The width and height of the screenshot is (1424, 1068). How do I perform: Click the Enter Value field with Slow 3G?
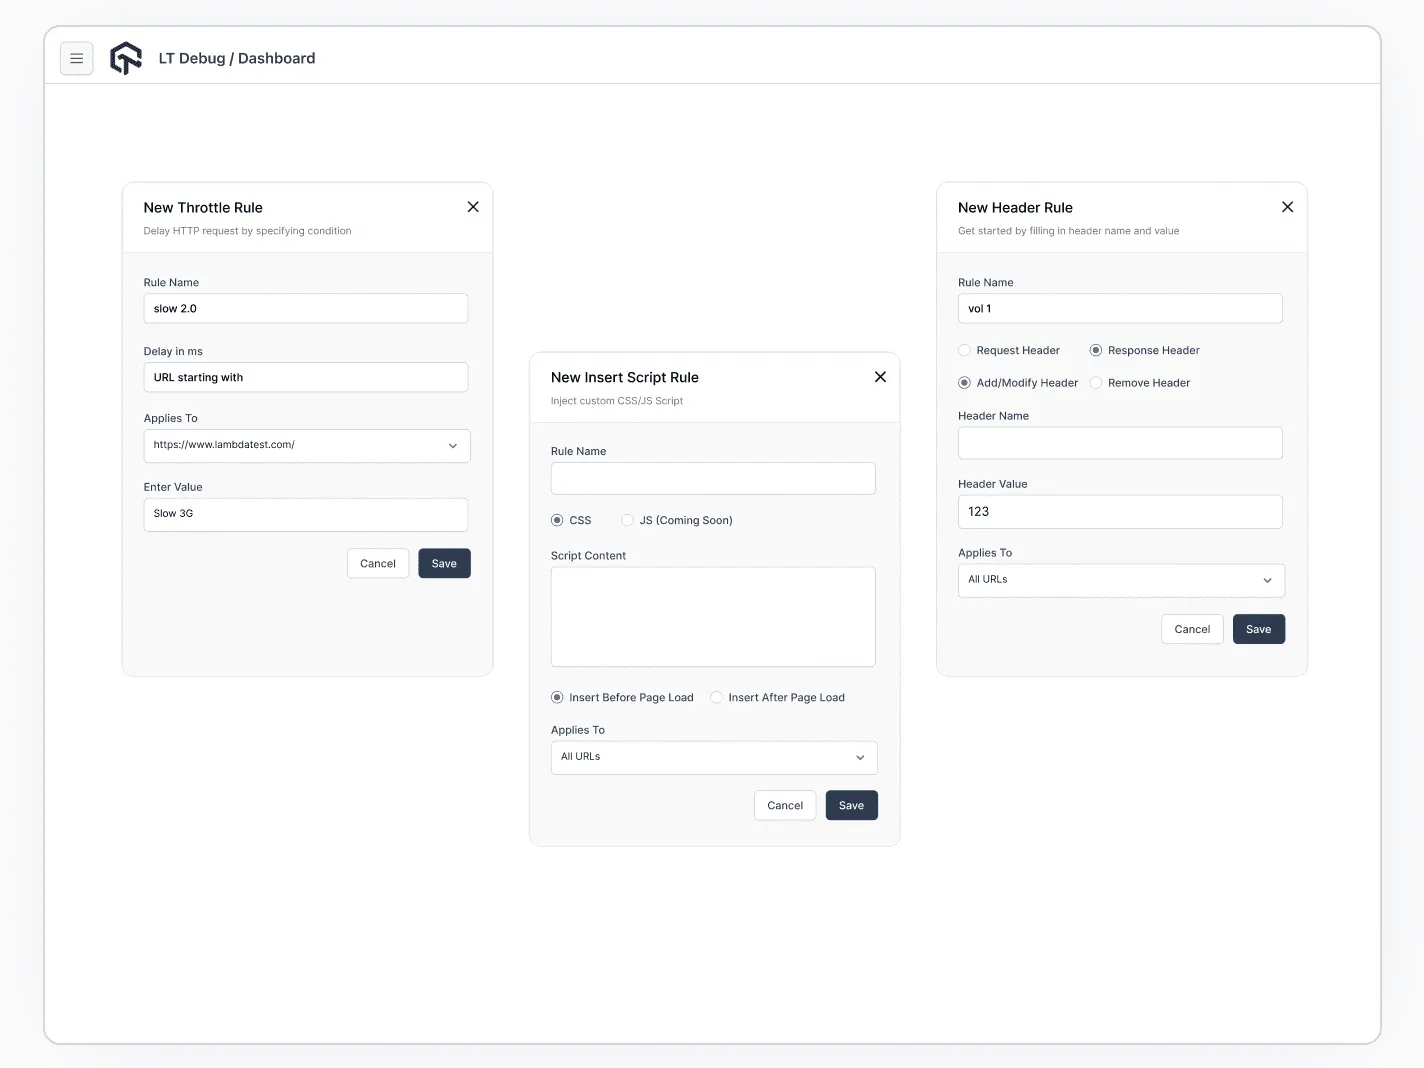(306, 515)
